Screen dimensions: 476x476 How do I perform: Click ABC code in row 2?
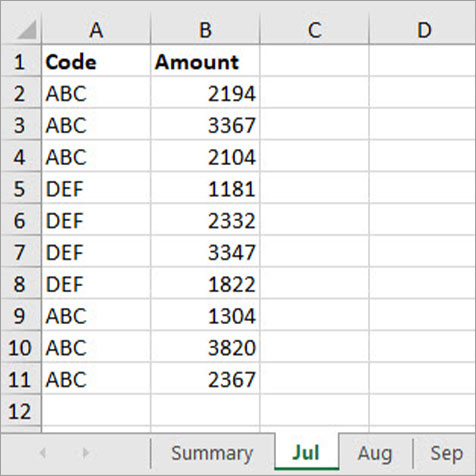[x=96, y=93]
